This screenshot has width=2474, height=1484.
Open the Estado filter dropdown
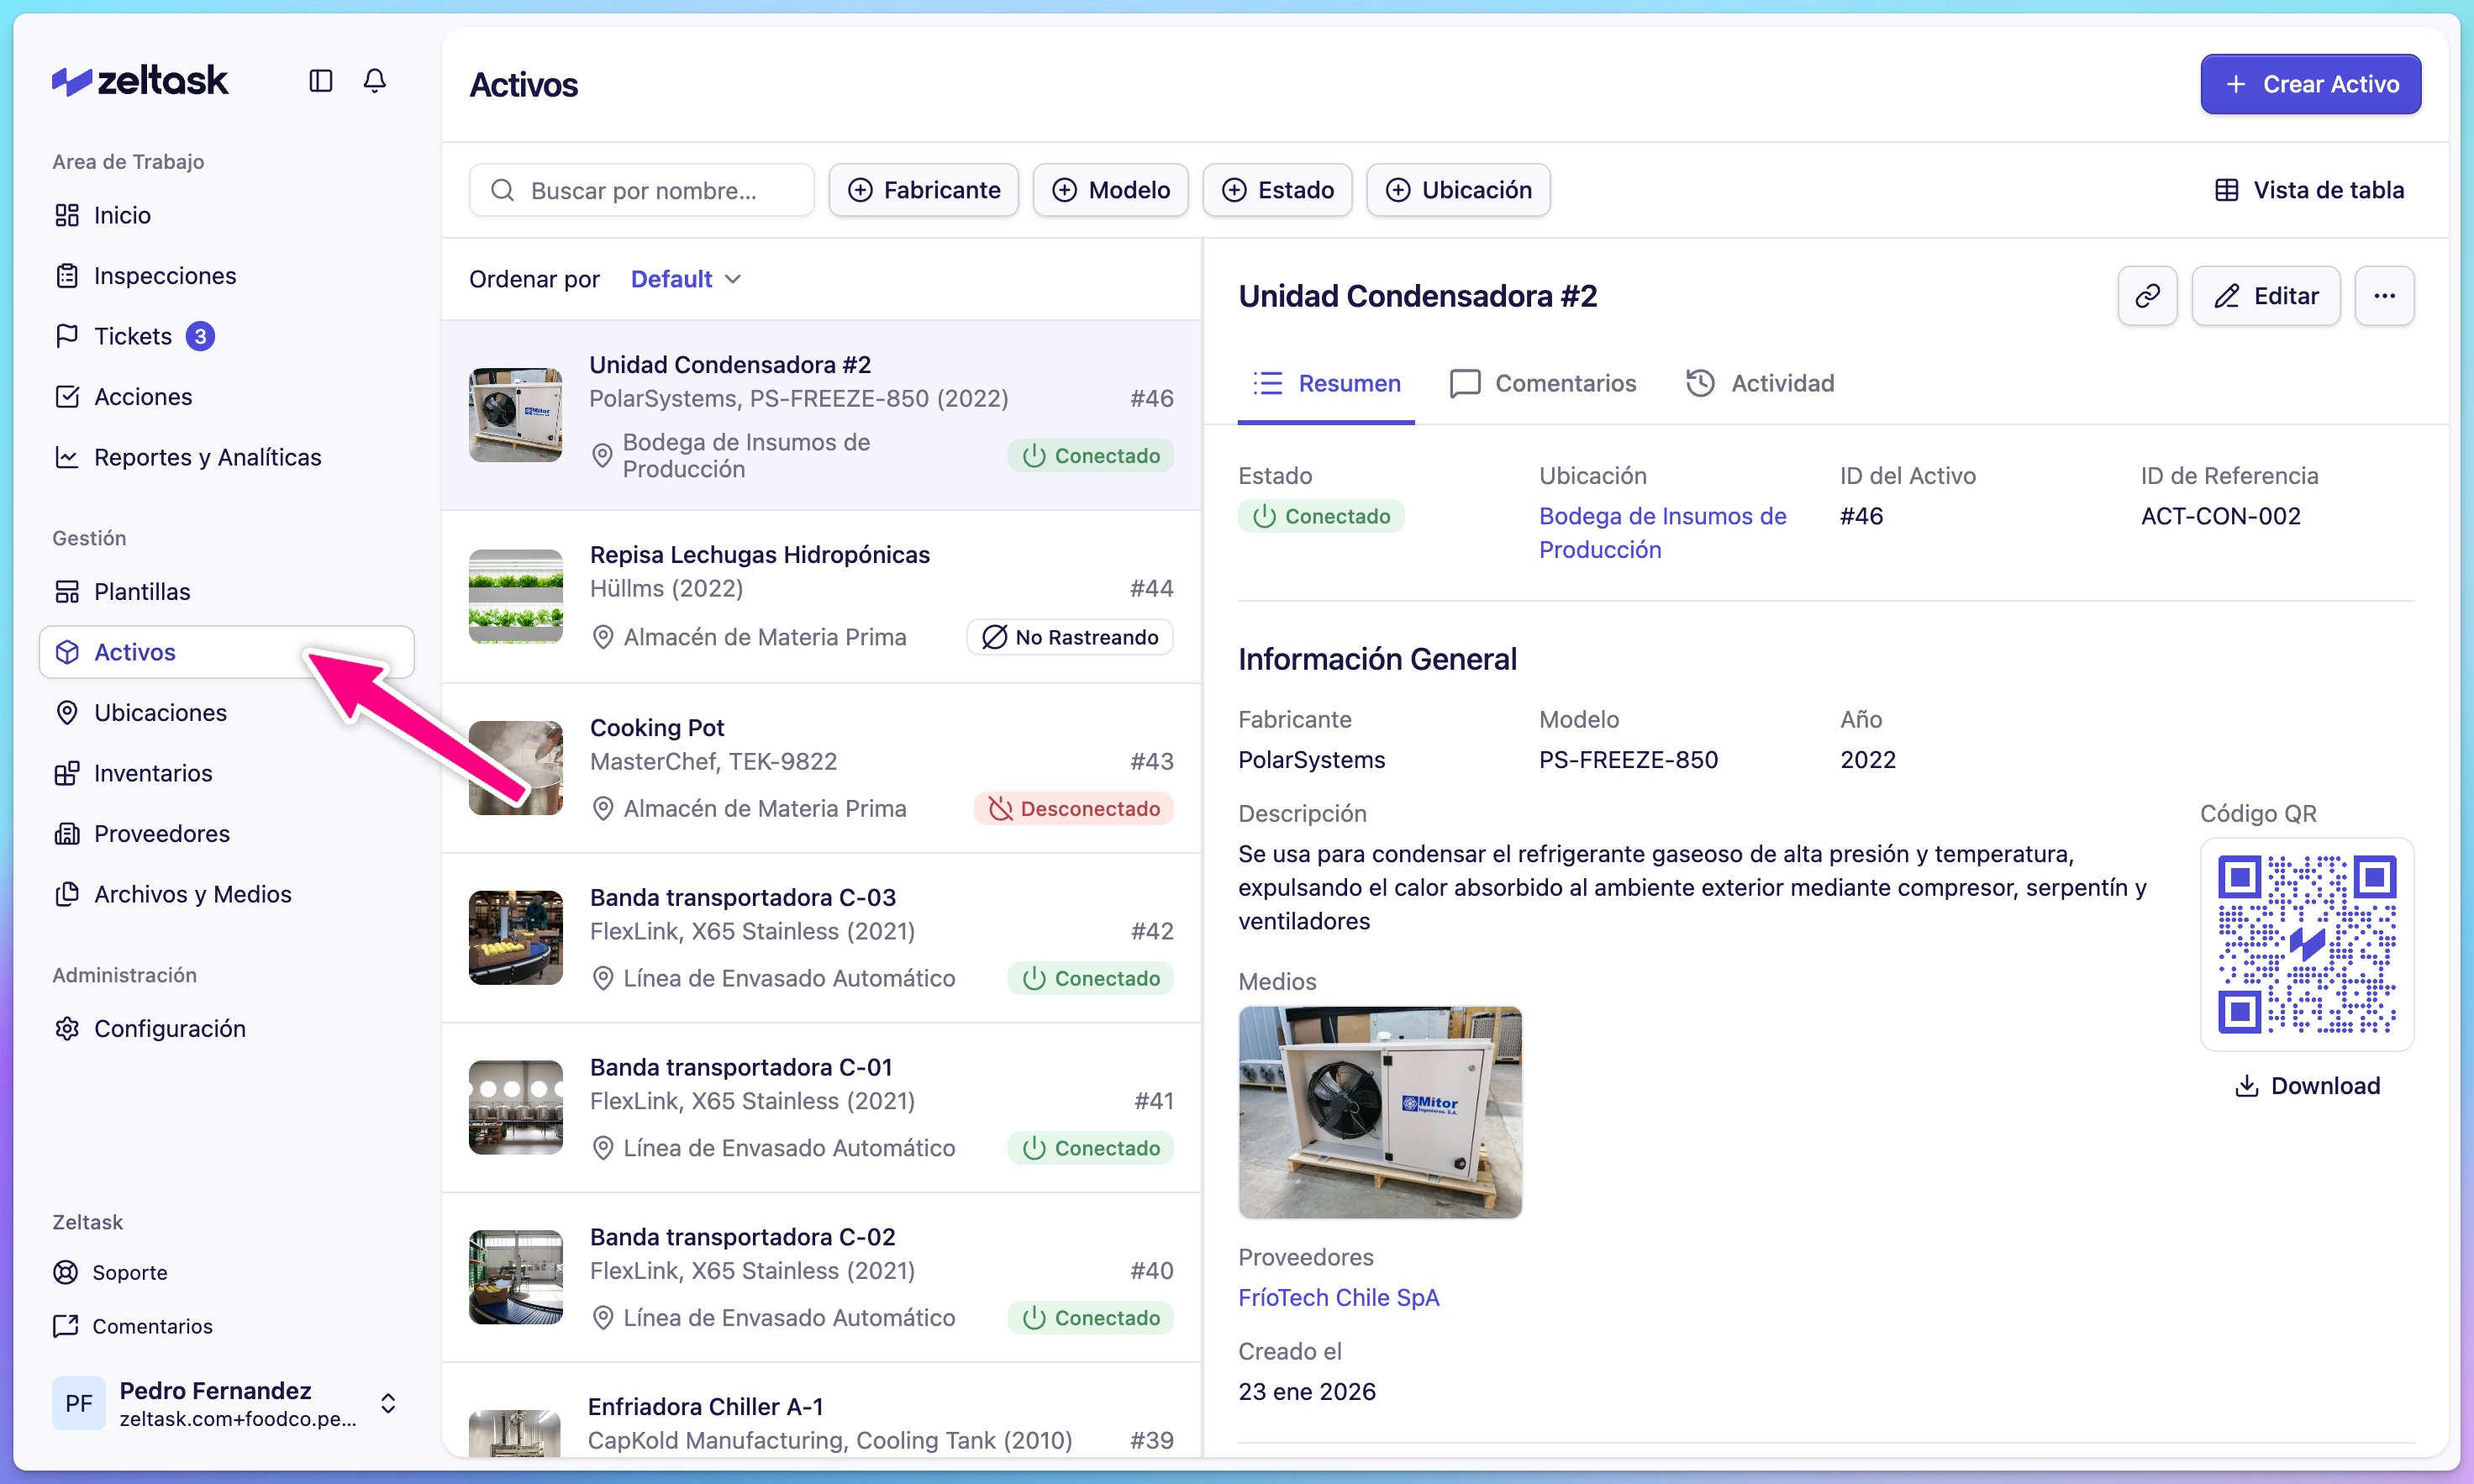[1277, 189]
